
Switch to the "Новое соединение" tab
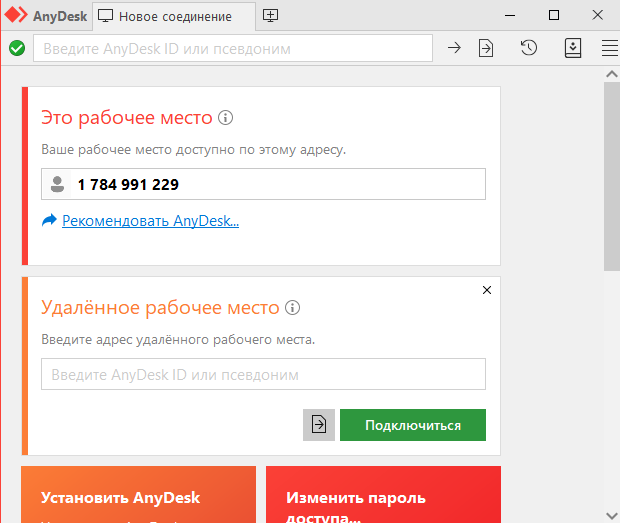pyautogui.click(x=174, y=16)
